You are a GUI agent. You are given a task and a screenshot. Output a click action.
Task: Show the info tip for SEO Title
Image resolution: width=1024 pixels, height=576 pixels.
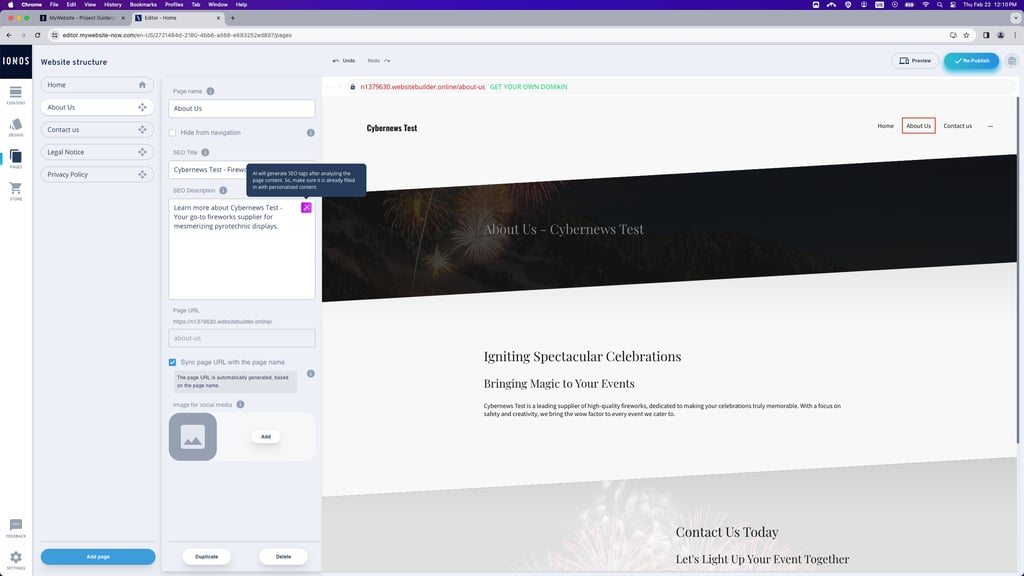coord(205,152)
